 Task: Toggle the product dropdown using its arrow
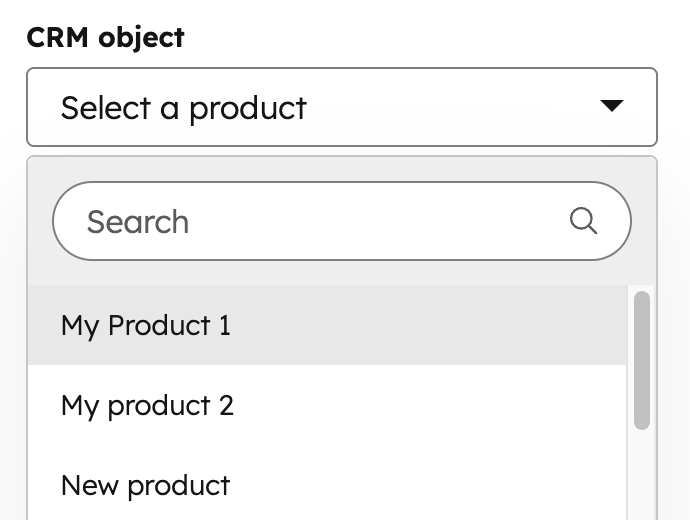(x=612, y=106)
